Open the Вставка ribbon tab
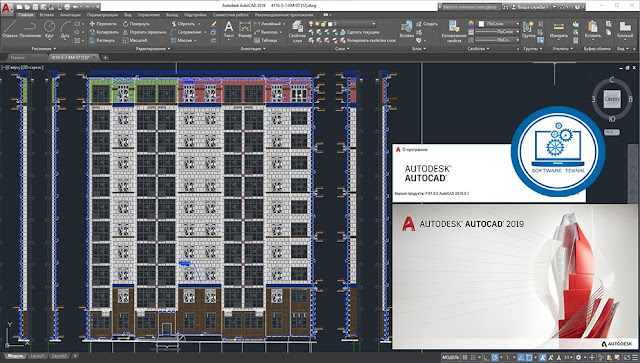The height and width of the screenshot is (363, 640). pyautogui.click(x=47, y=15)
